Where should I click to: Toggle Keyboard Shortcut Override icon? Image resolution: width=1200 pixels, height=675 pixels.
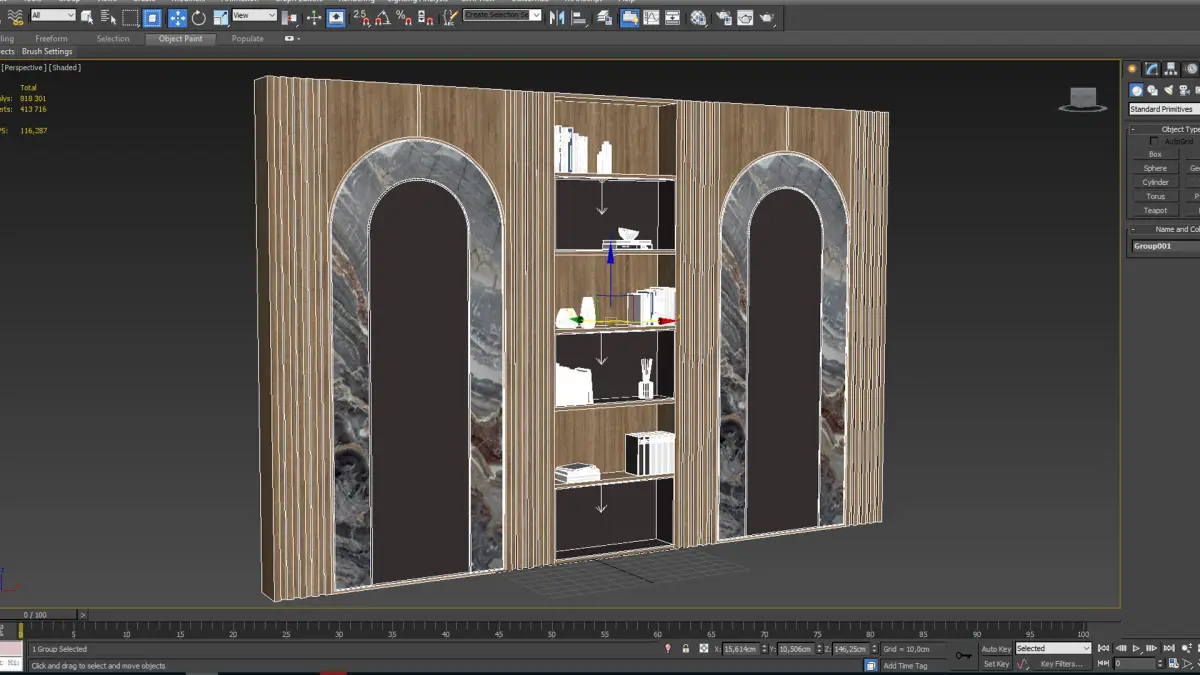pos(336,18)
